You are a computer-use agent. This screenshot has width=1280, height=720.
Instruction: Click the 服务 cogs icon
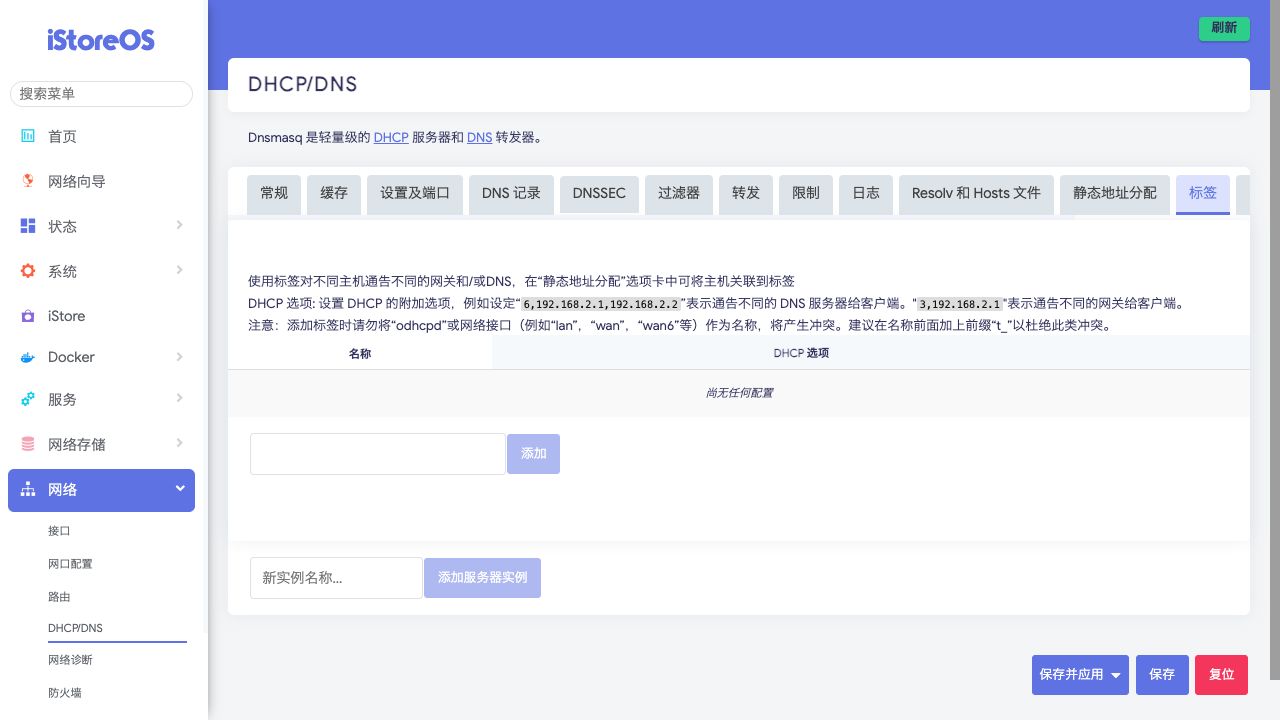pos(28,399)
